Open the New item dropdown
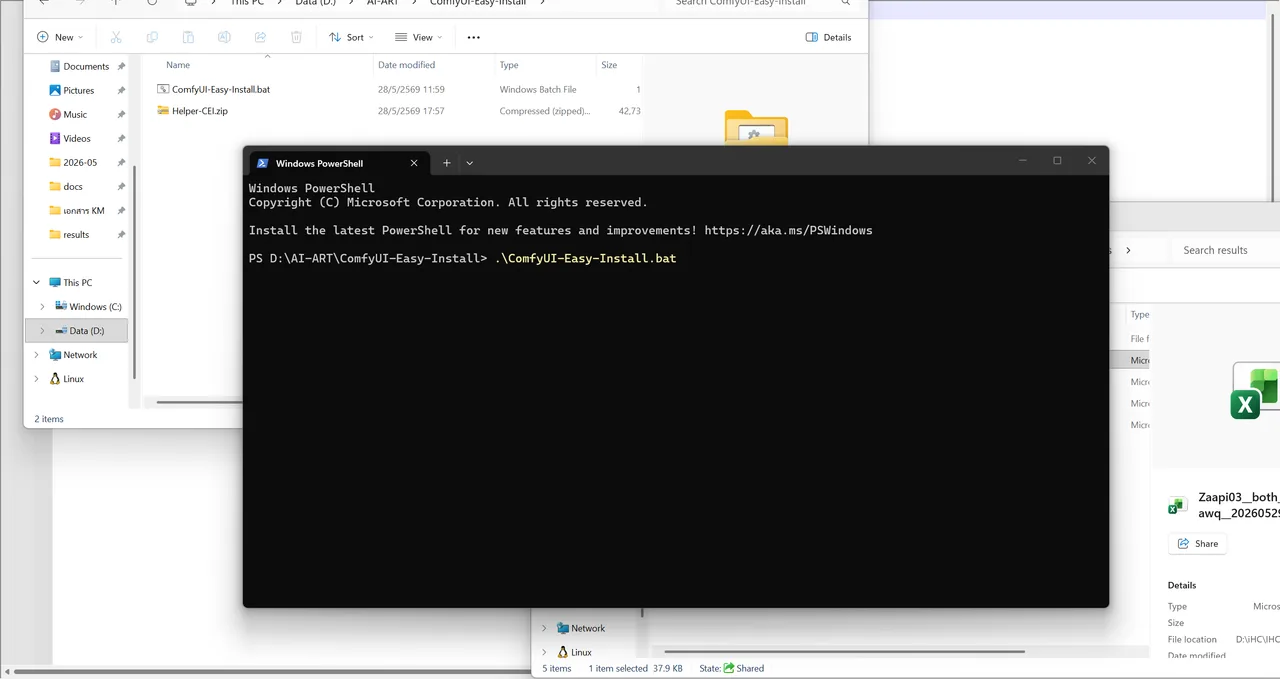Viewport: 1280px width, 679px height. click(x=60, y=37)
